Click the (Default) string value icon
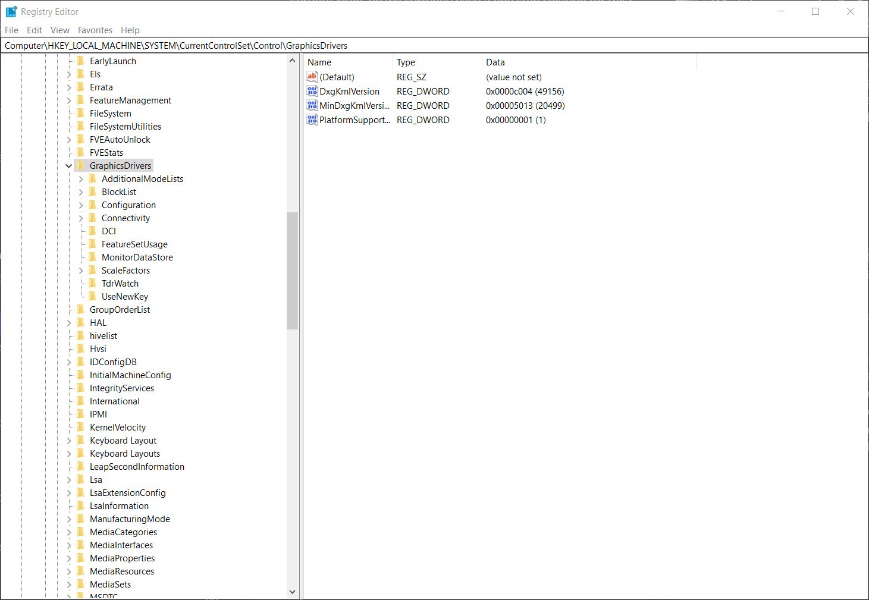Image resolution: width=869 pixels, height=600 pixels. [312, 77]
